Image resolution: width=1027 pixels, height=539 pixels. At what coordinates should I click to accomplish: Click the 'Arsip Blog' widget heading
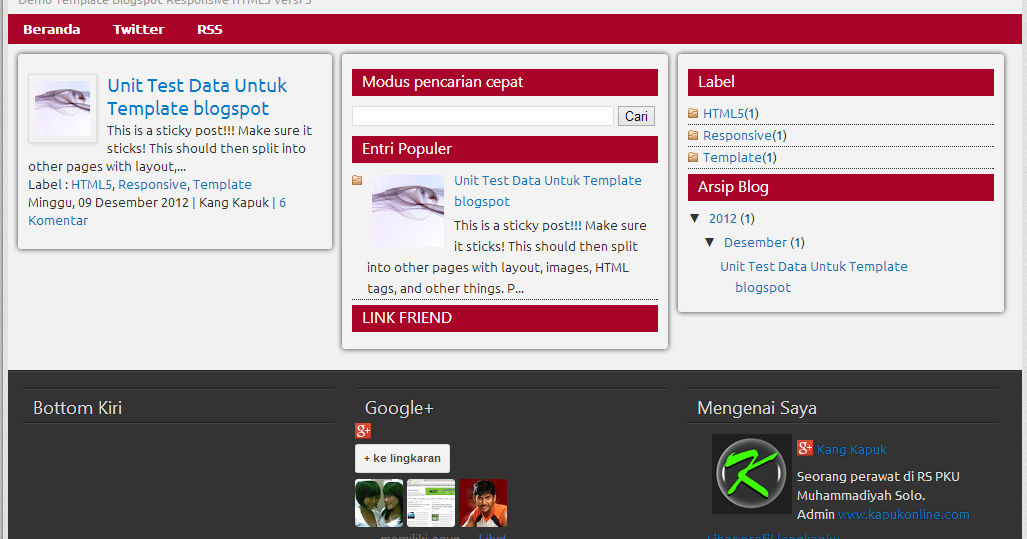(840, 187)
